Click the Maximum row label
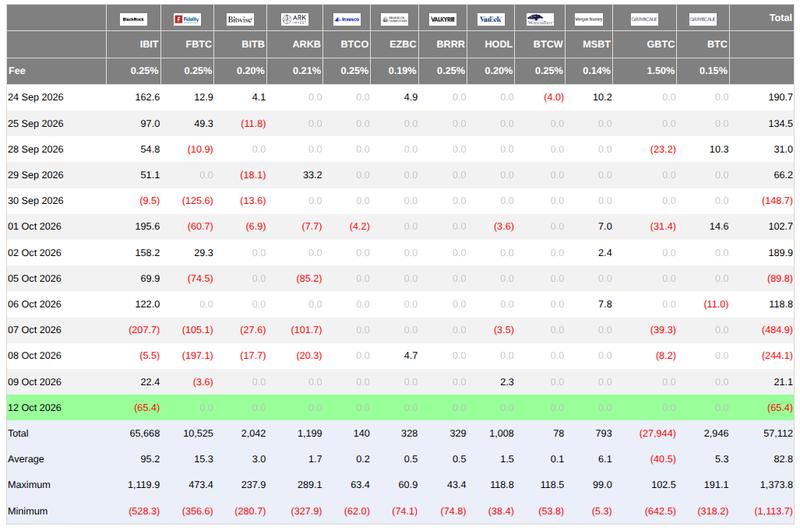800x530 pixels. click(29, 485)
